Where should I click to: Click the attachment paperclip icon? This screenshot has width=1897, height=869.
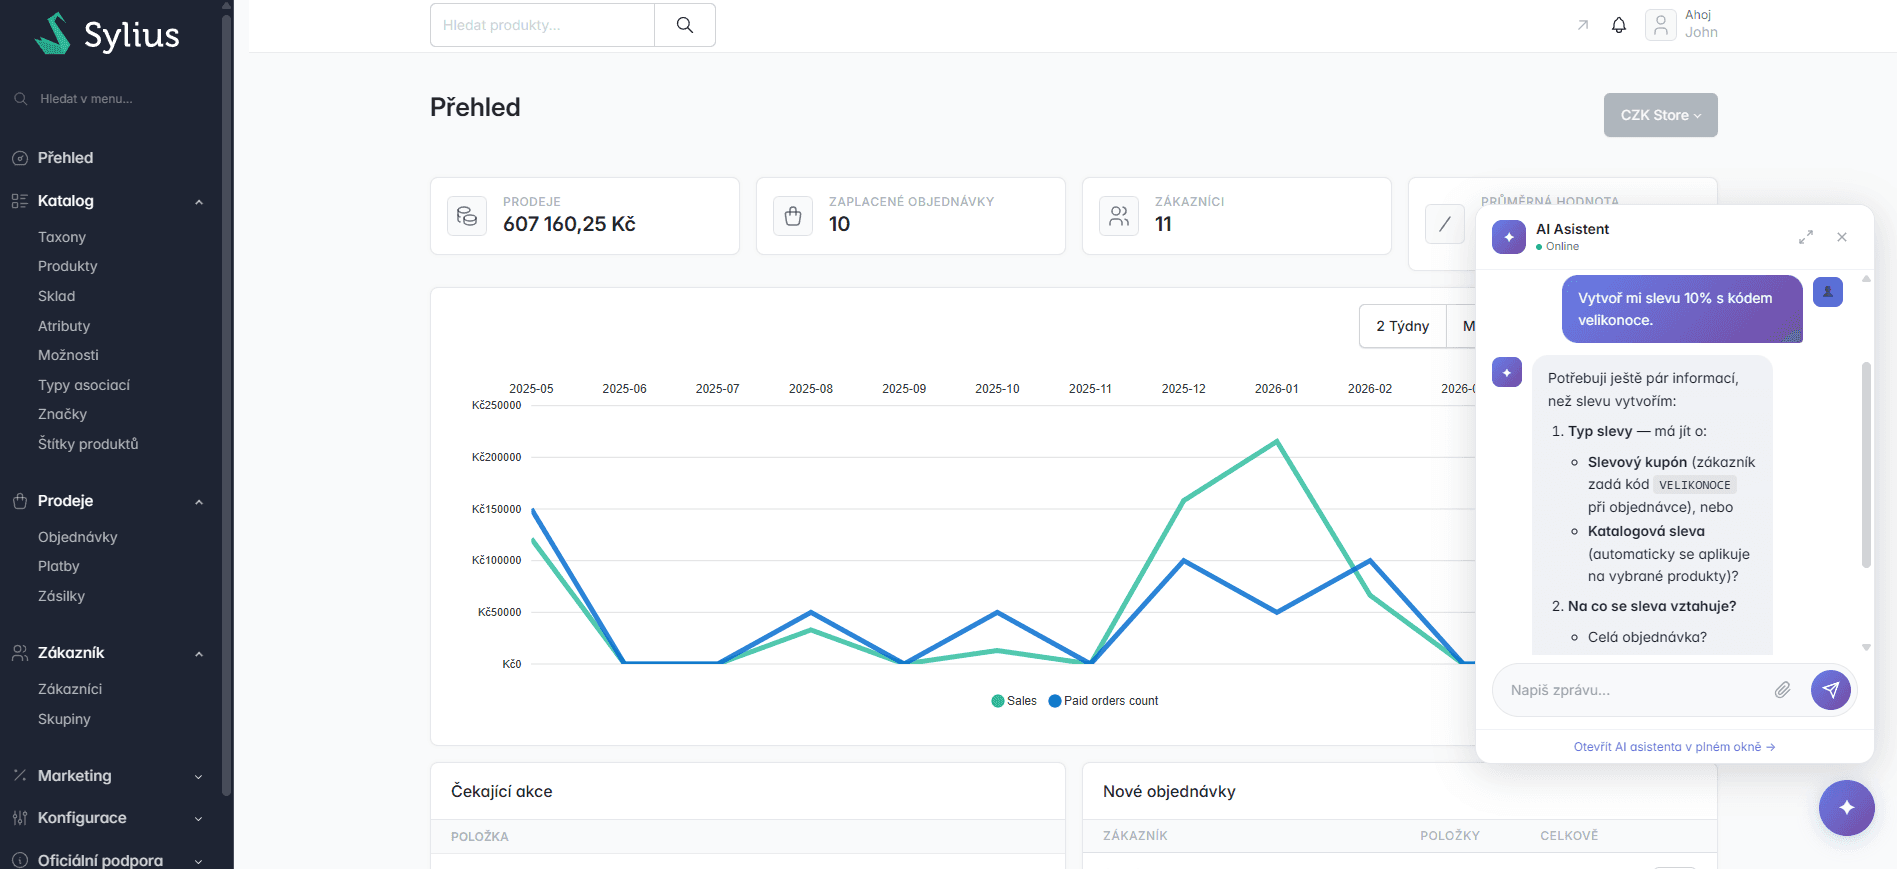[x=1782, y=690]
